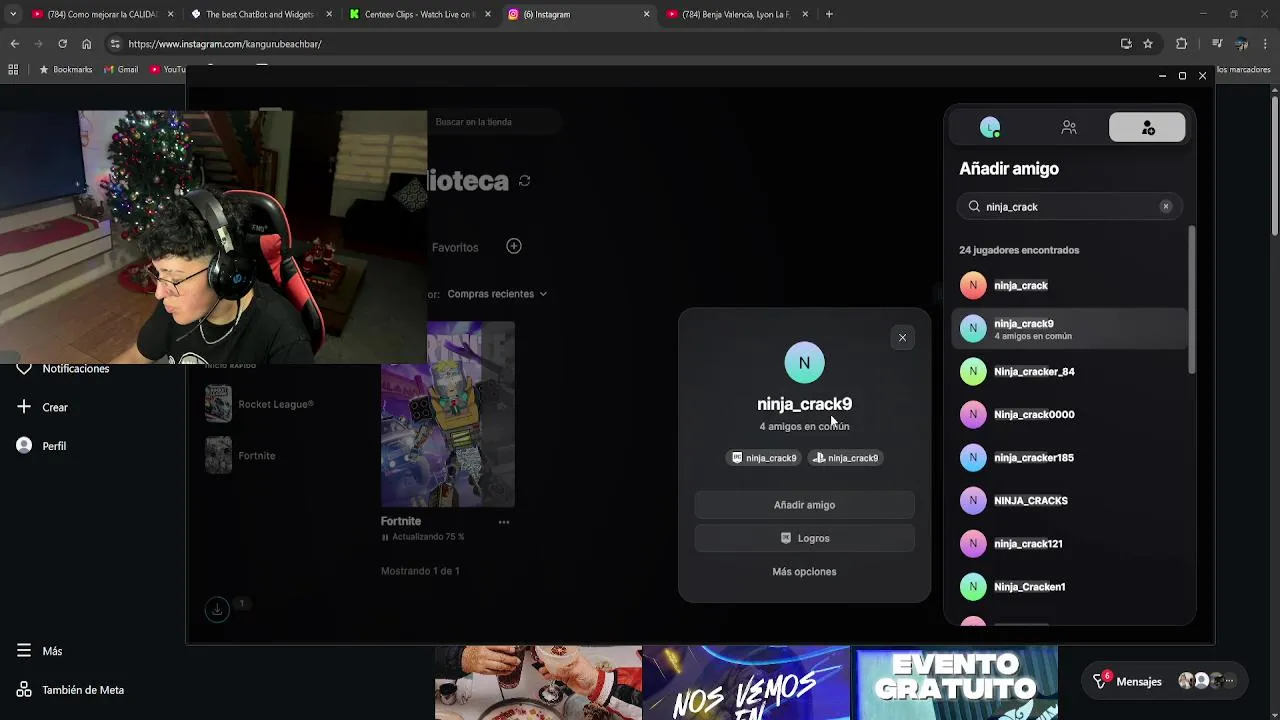The image size is (1280, 720).
Task: Select ninja_crack121 in the results
Action: click(1070, 543)
